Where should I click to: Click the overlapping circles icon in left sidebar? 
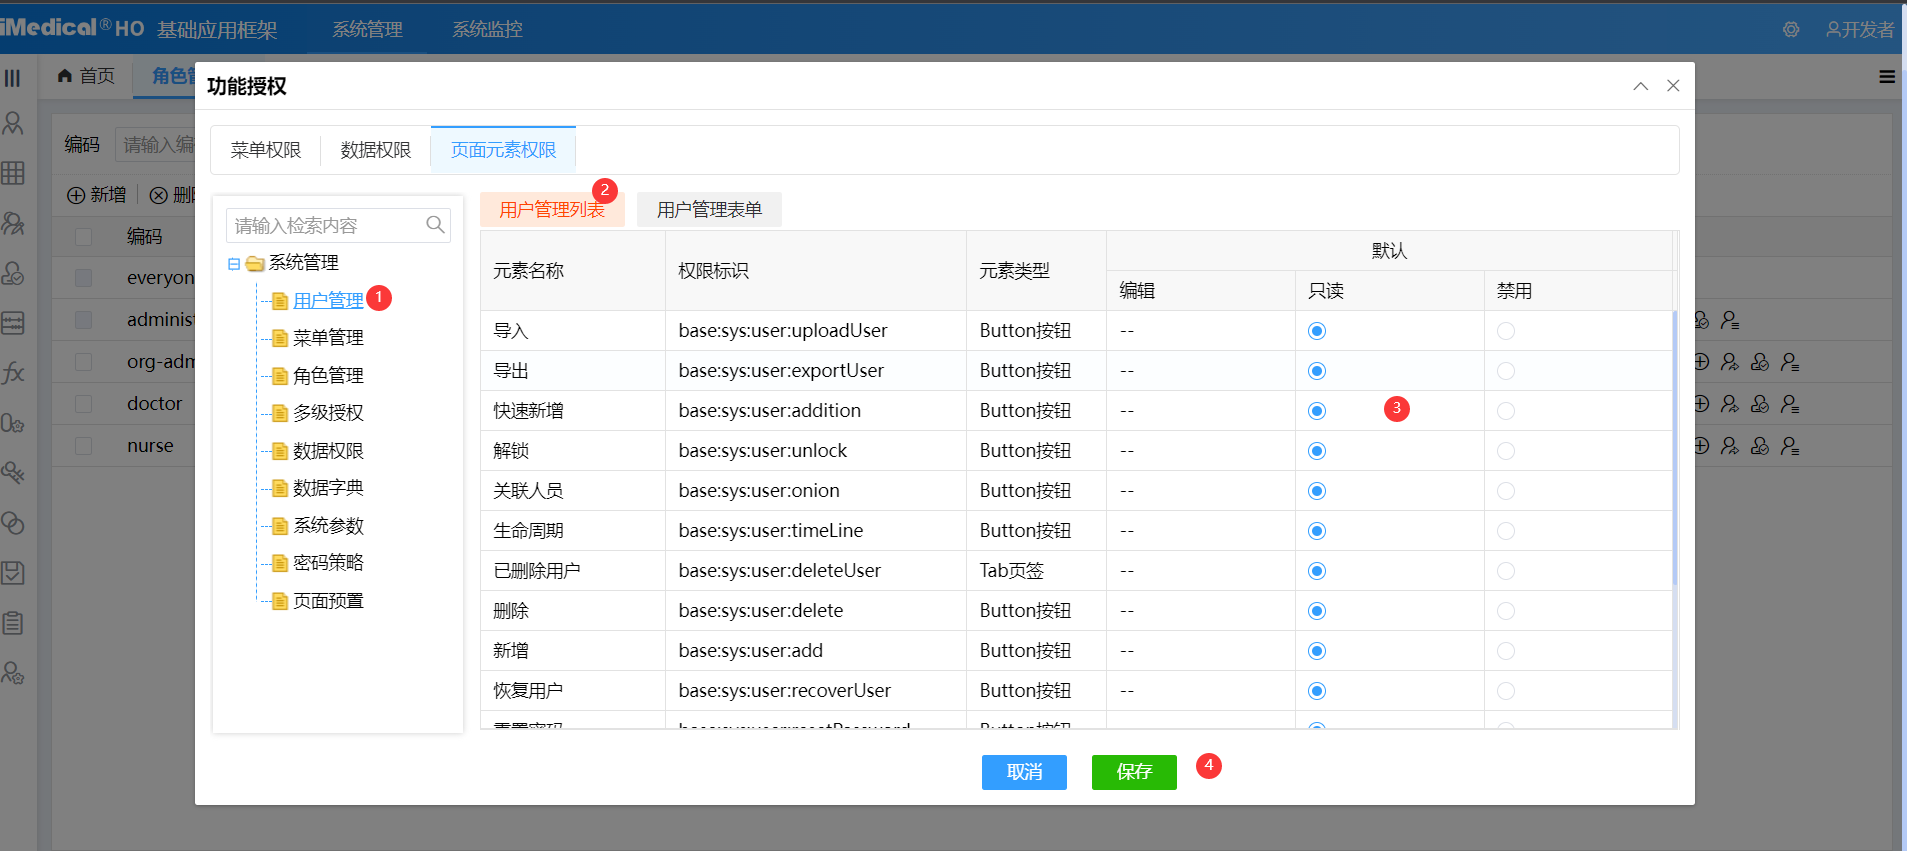tap(13, 523)
